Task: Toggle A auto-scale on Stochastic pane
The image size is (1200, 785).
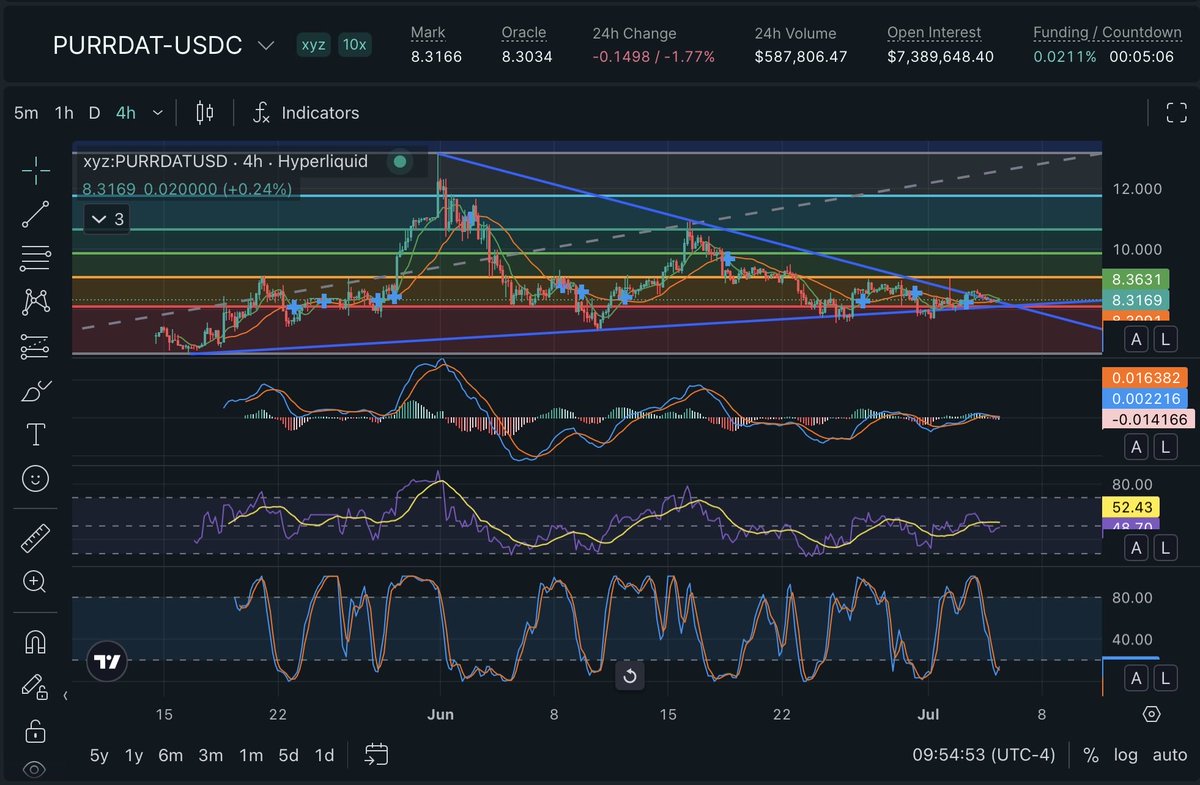Action: (x=1136, y=680)
